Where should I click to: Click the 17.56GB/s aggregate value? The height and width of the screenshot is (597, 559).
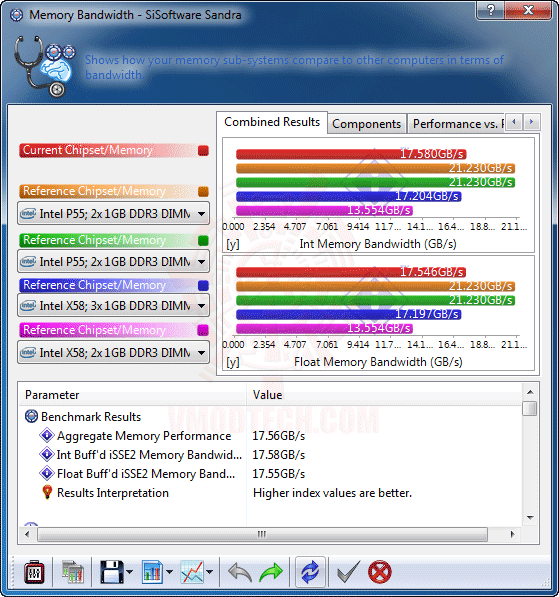[x=279, y=436]
